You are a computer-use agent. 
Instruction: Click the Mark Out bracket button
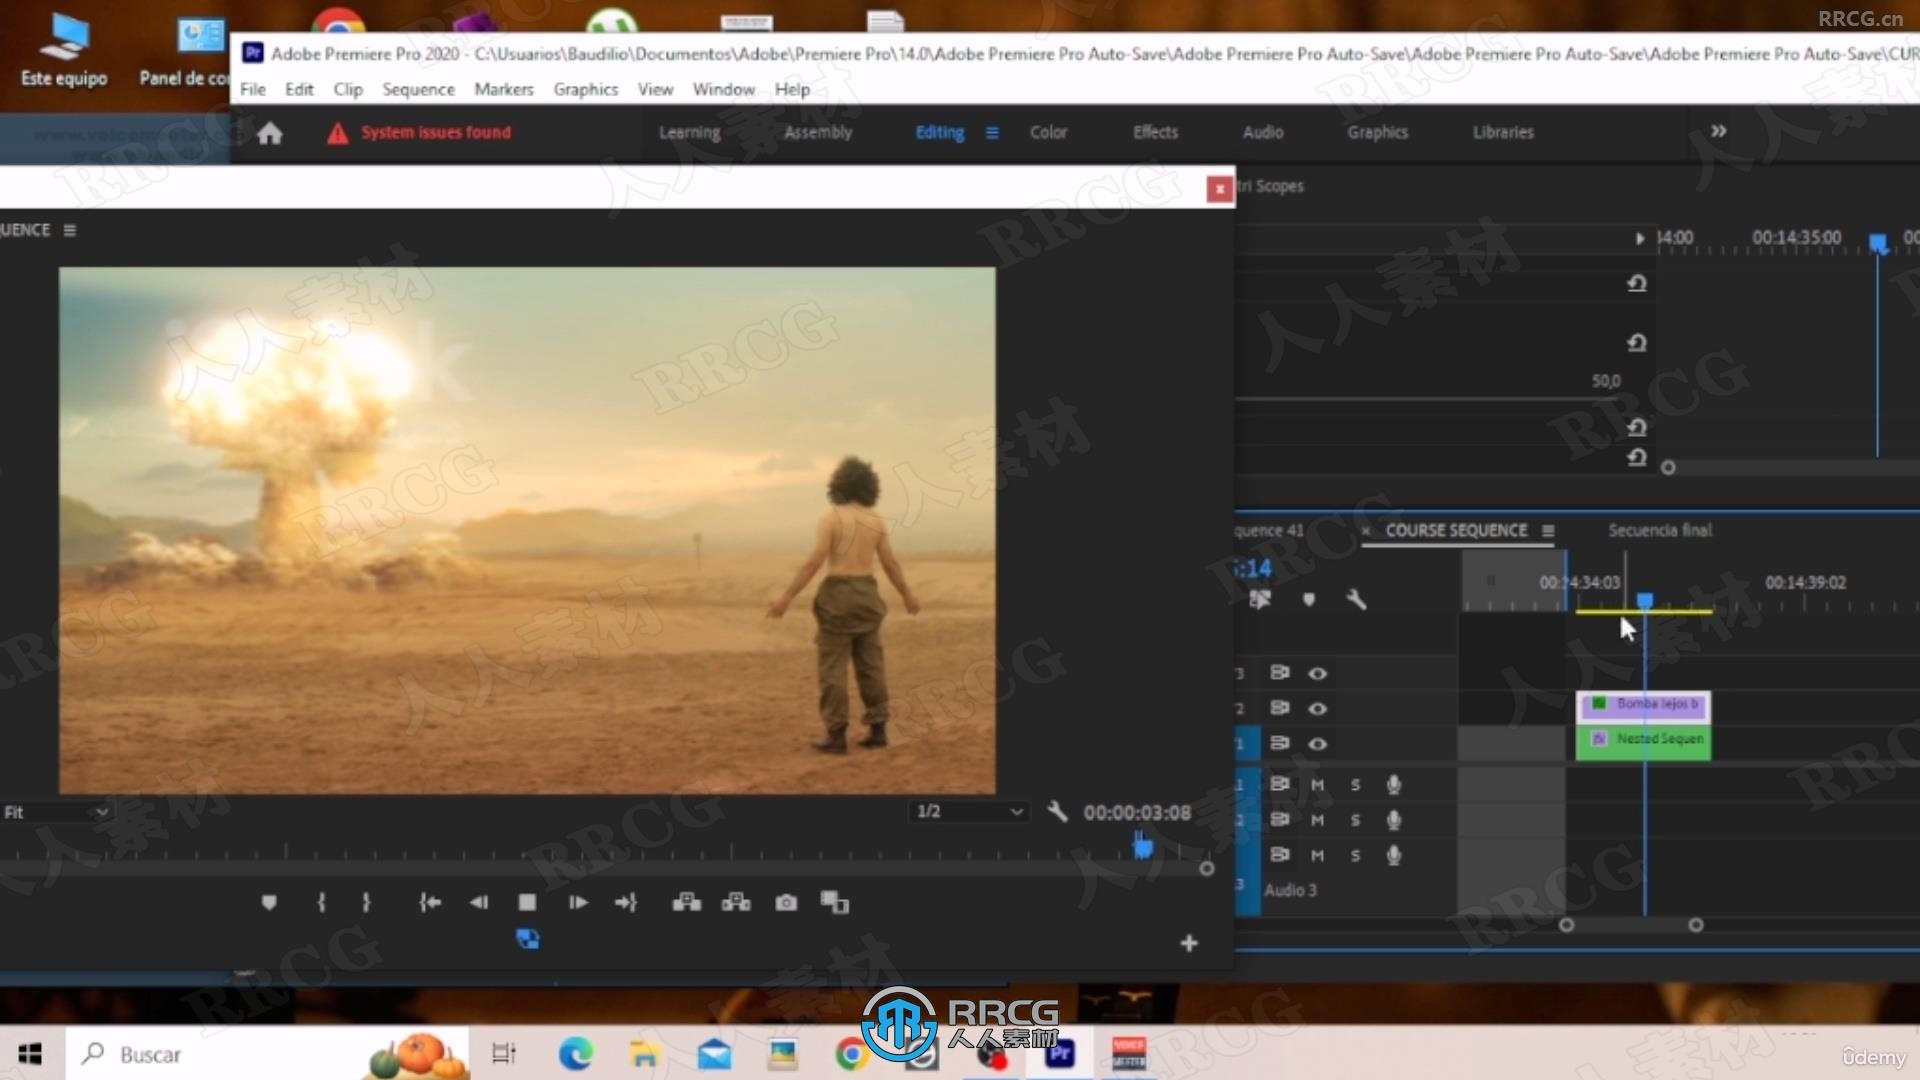click(x=366, y=903)
